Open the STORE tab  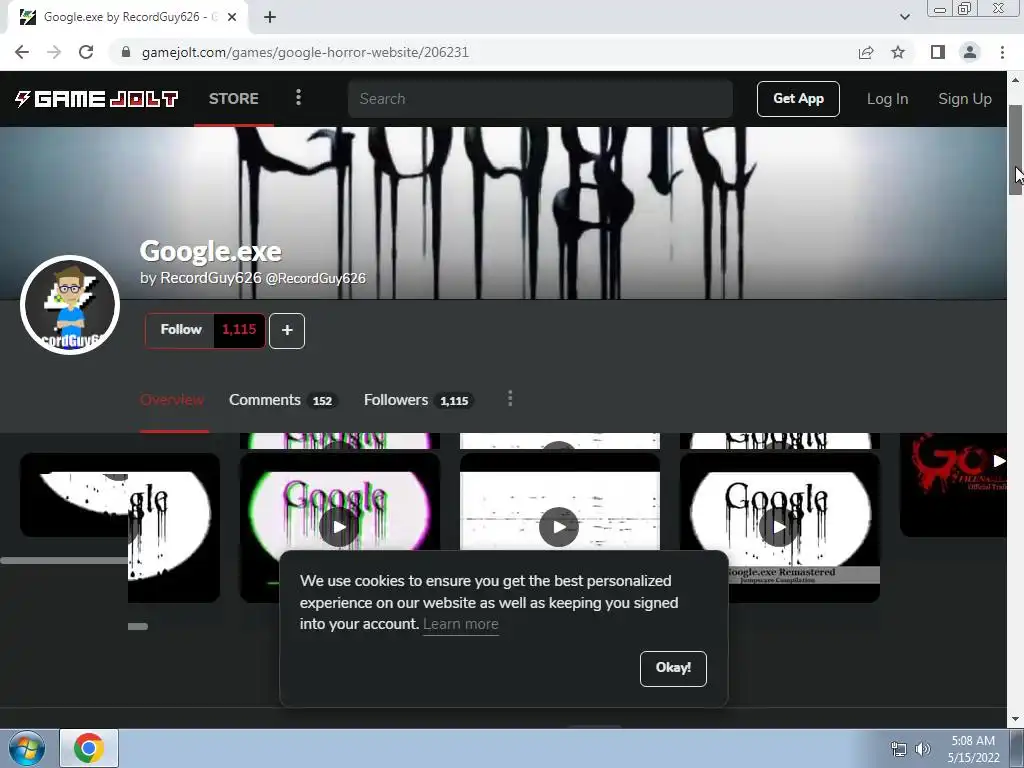234,99
